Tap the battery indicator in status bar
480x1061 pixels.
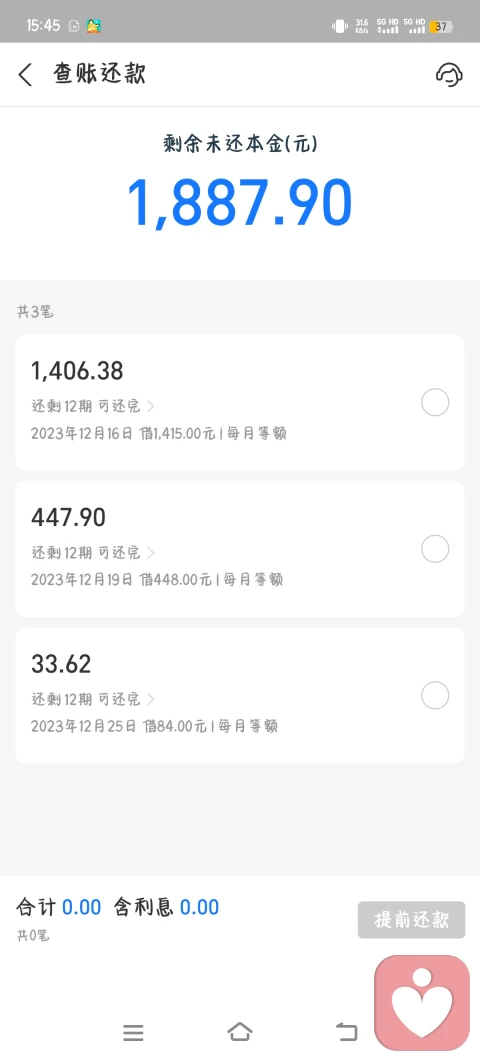coord(441,26)
